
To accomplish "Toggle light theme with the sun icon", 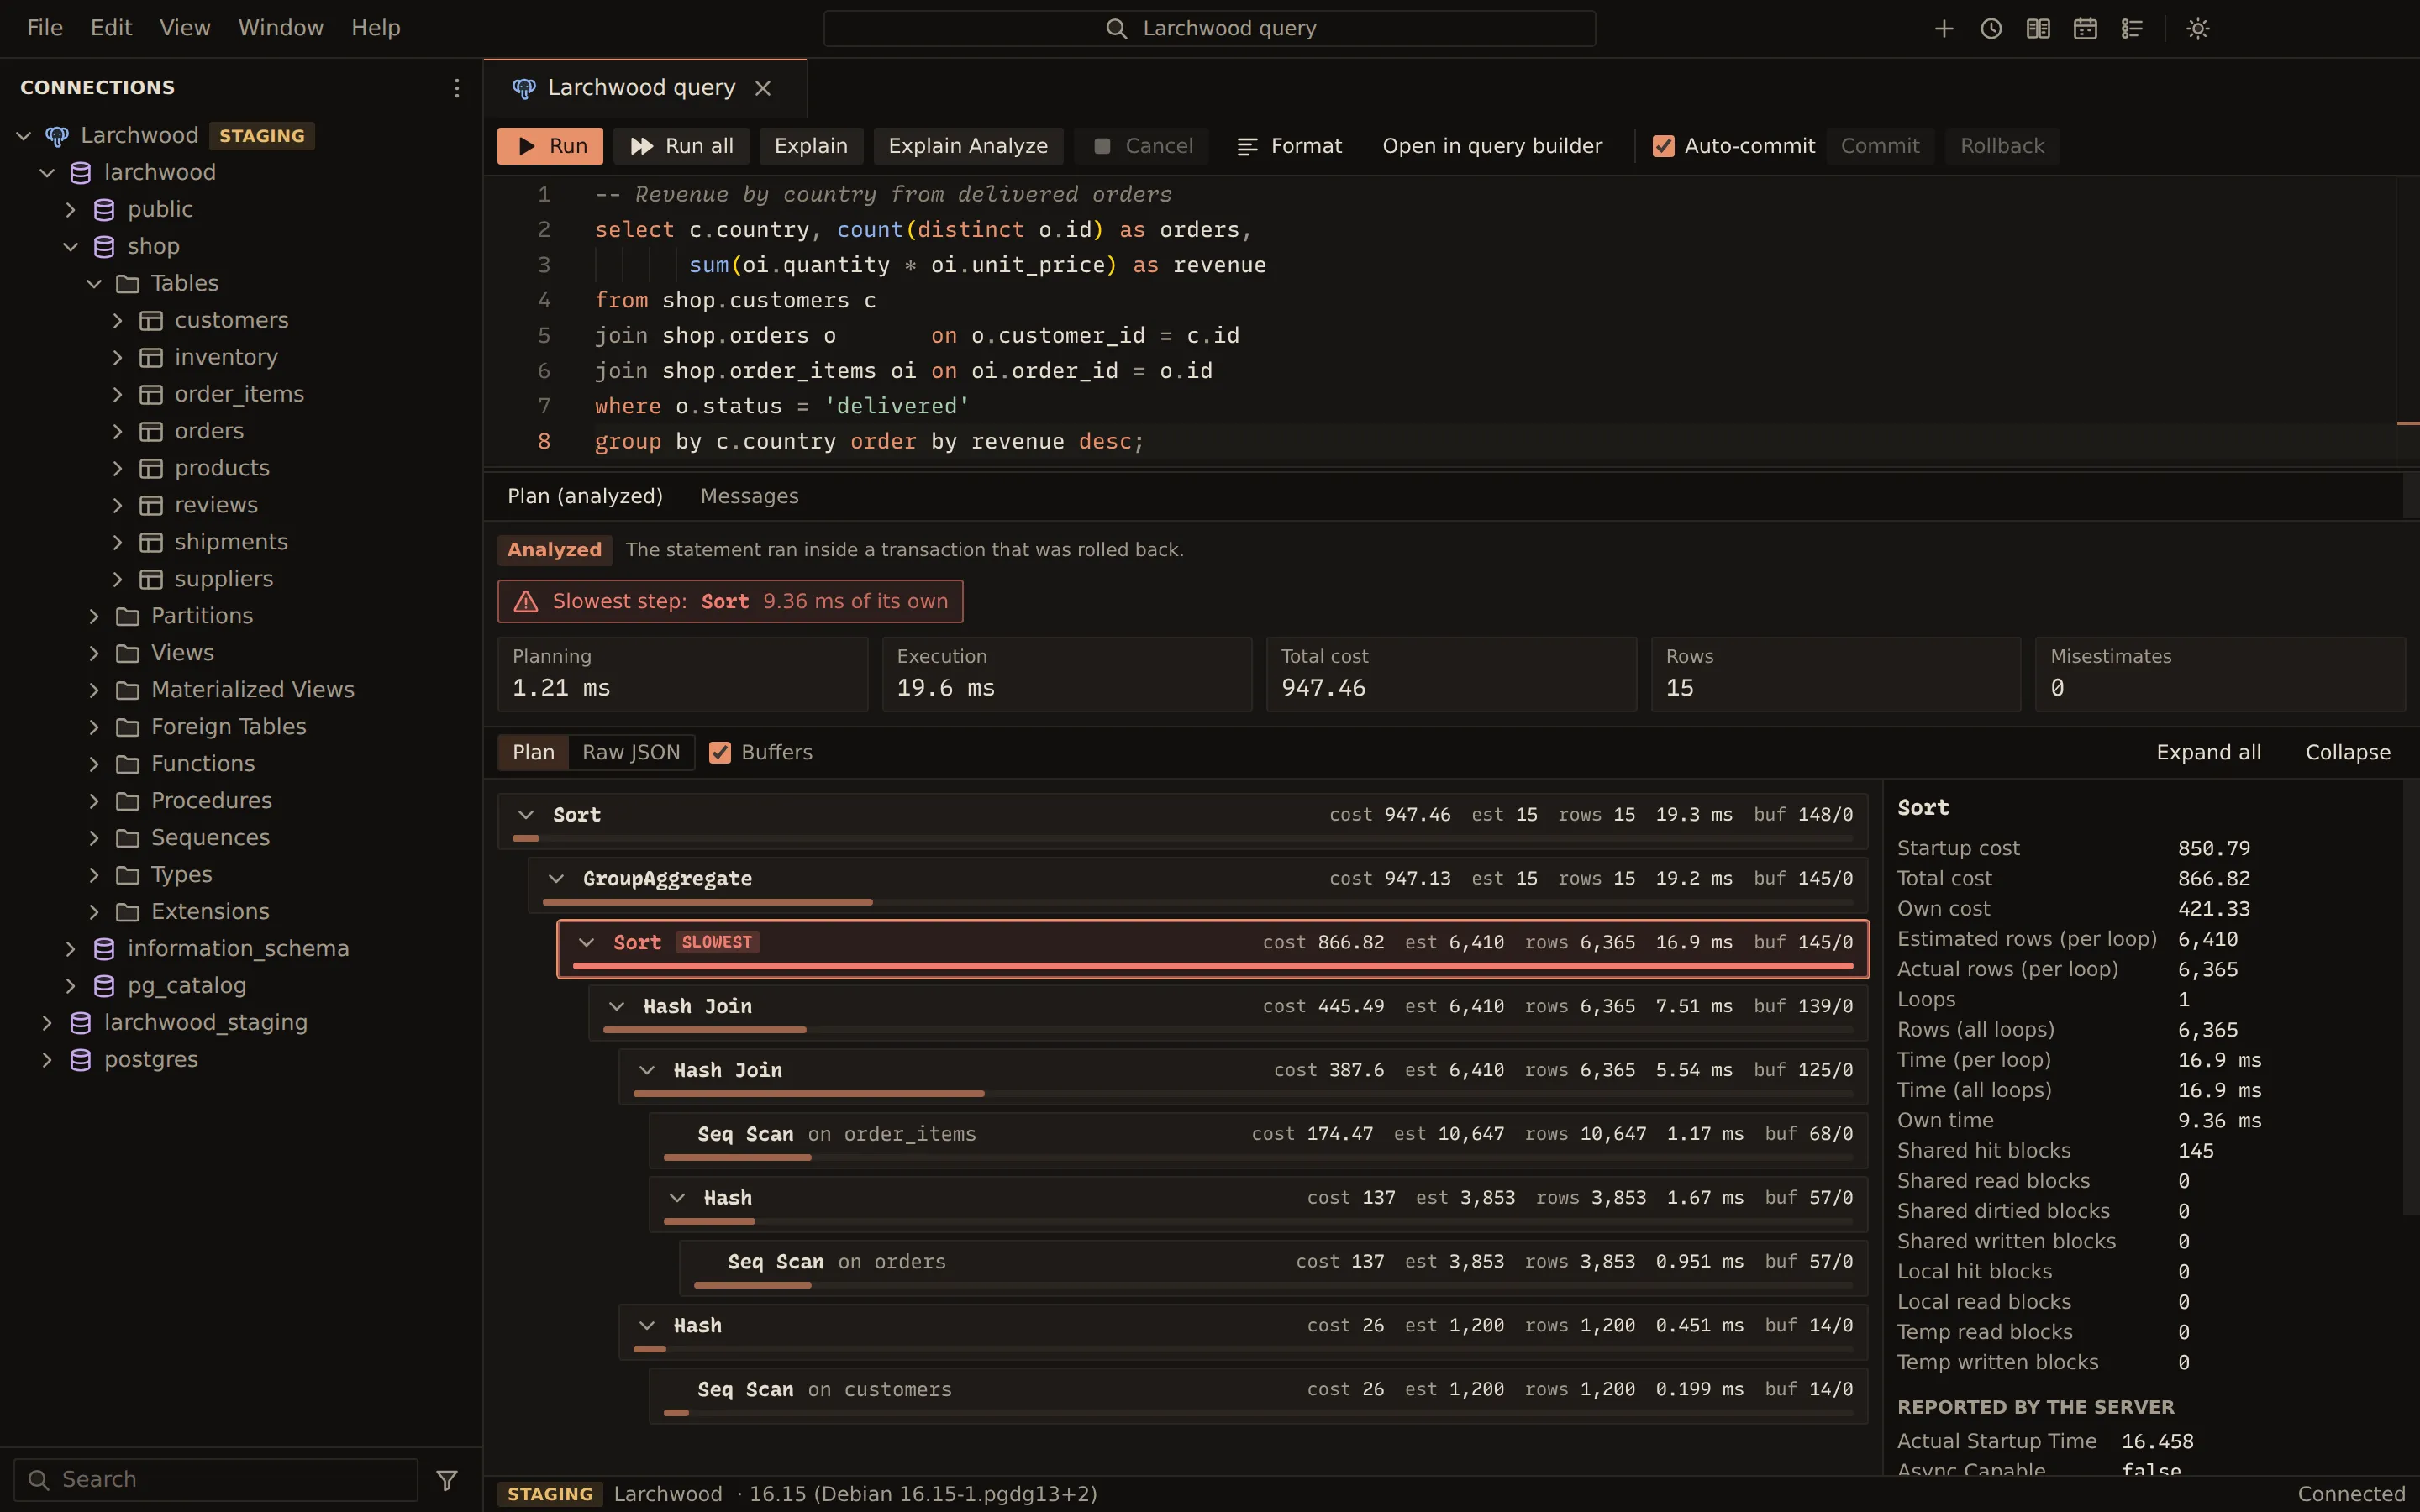I will (x=2197, y=28).
